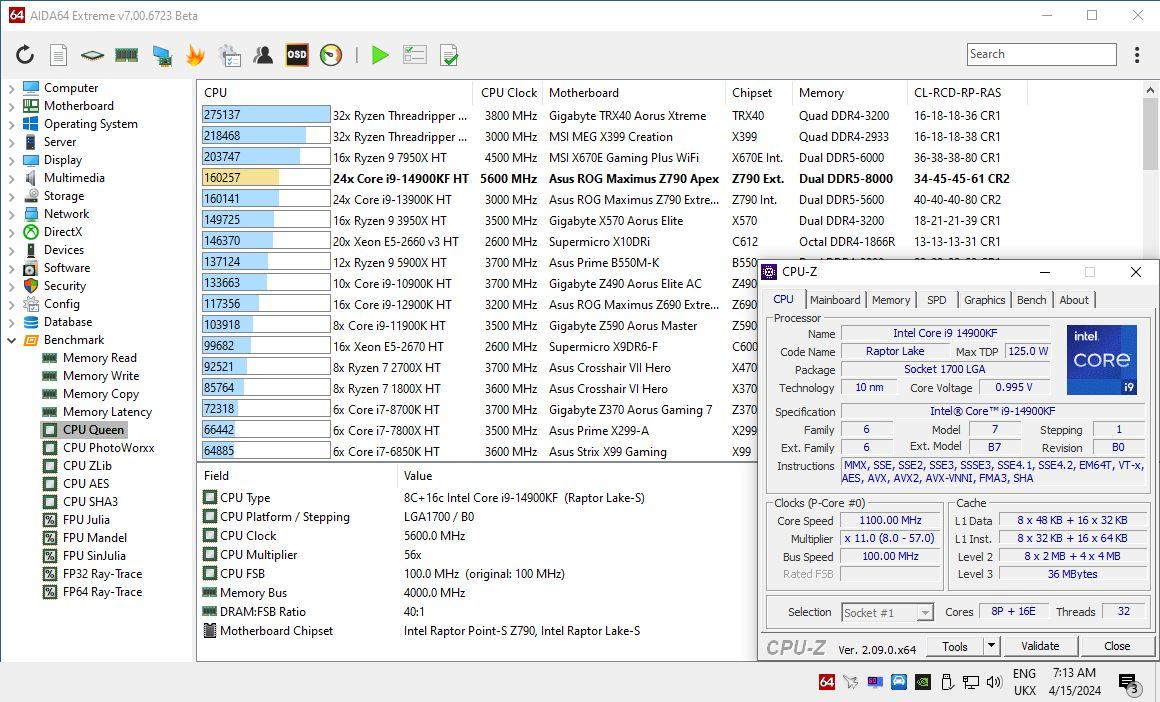This screenshot has height=702, width=1160.
Task: Open the scheduled report clipboard icon
Action: point(230,55)
